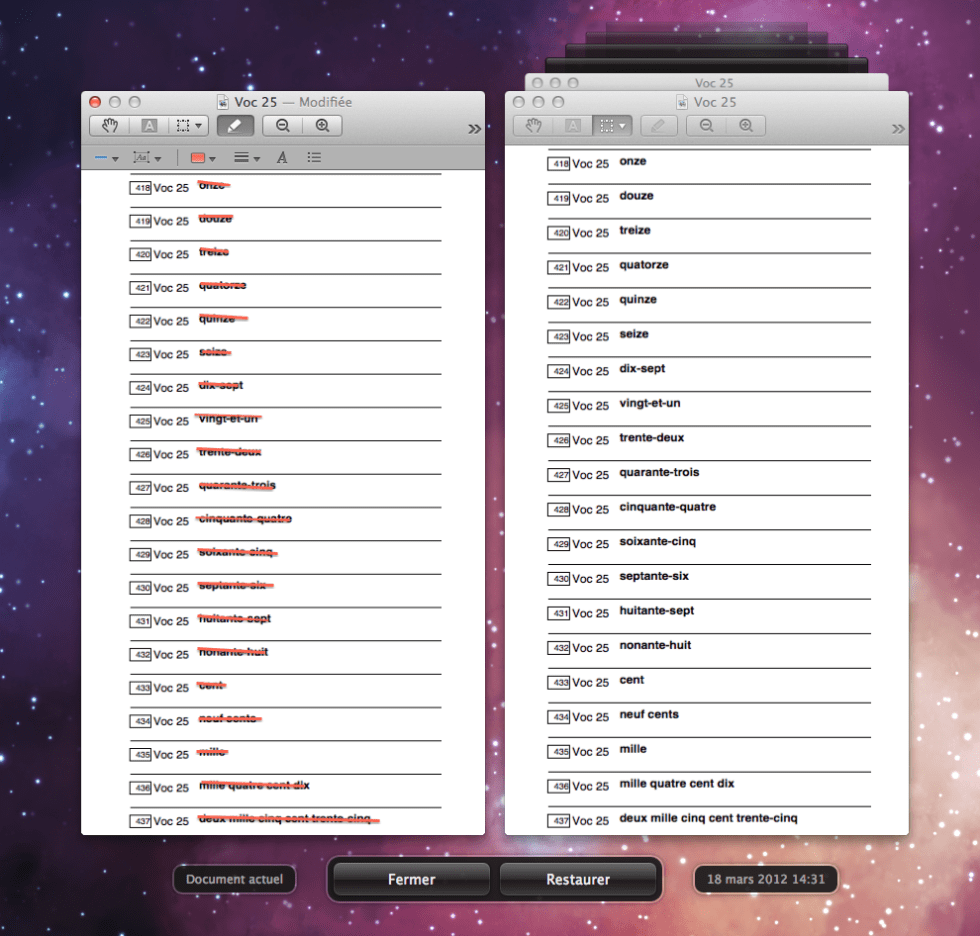This screenshot has height=936, width=980.
Task: Click the notes list icon in annotation bar
Action: pyautogui.click(x=314, y=158)
